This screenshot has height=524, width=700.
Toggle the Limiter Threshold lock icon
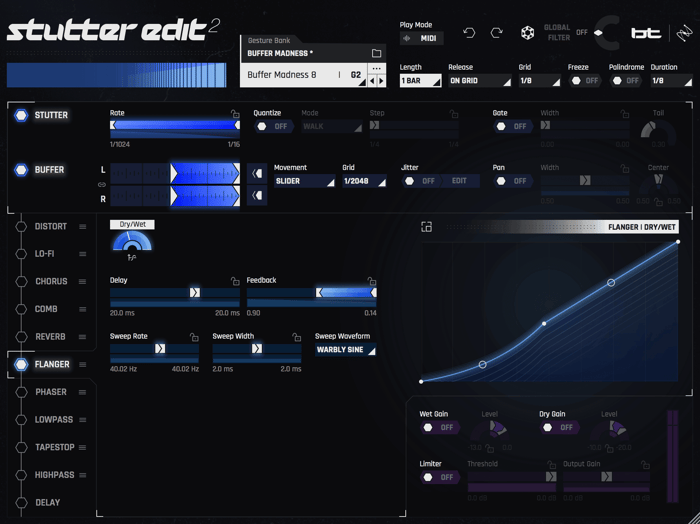(552, 465)
